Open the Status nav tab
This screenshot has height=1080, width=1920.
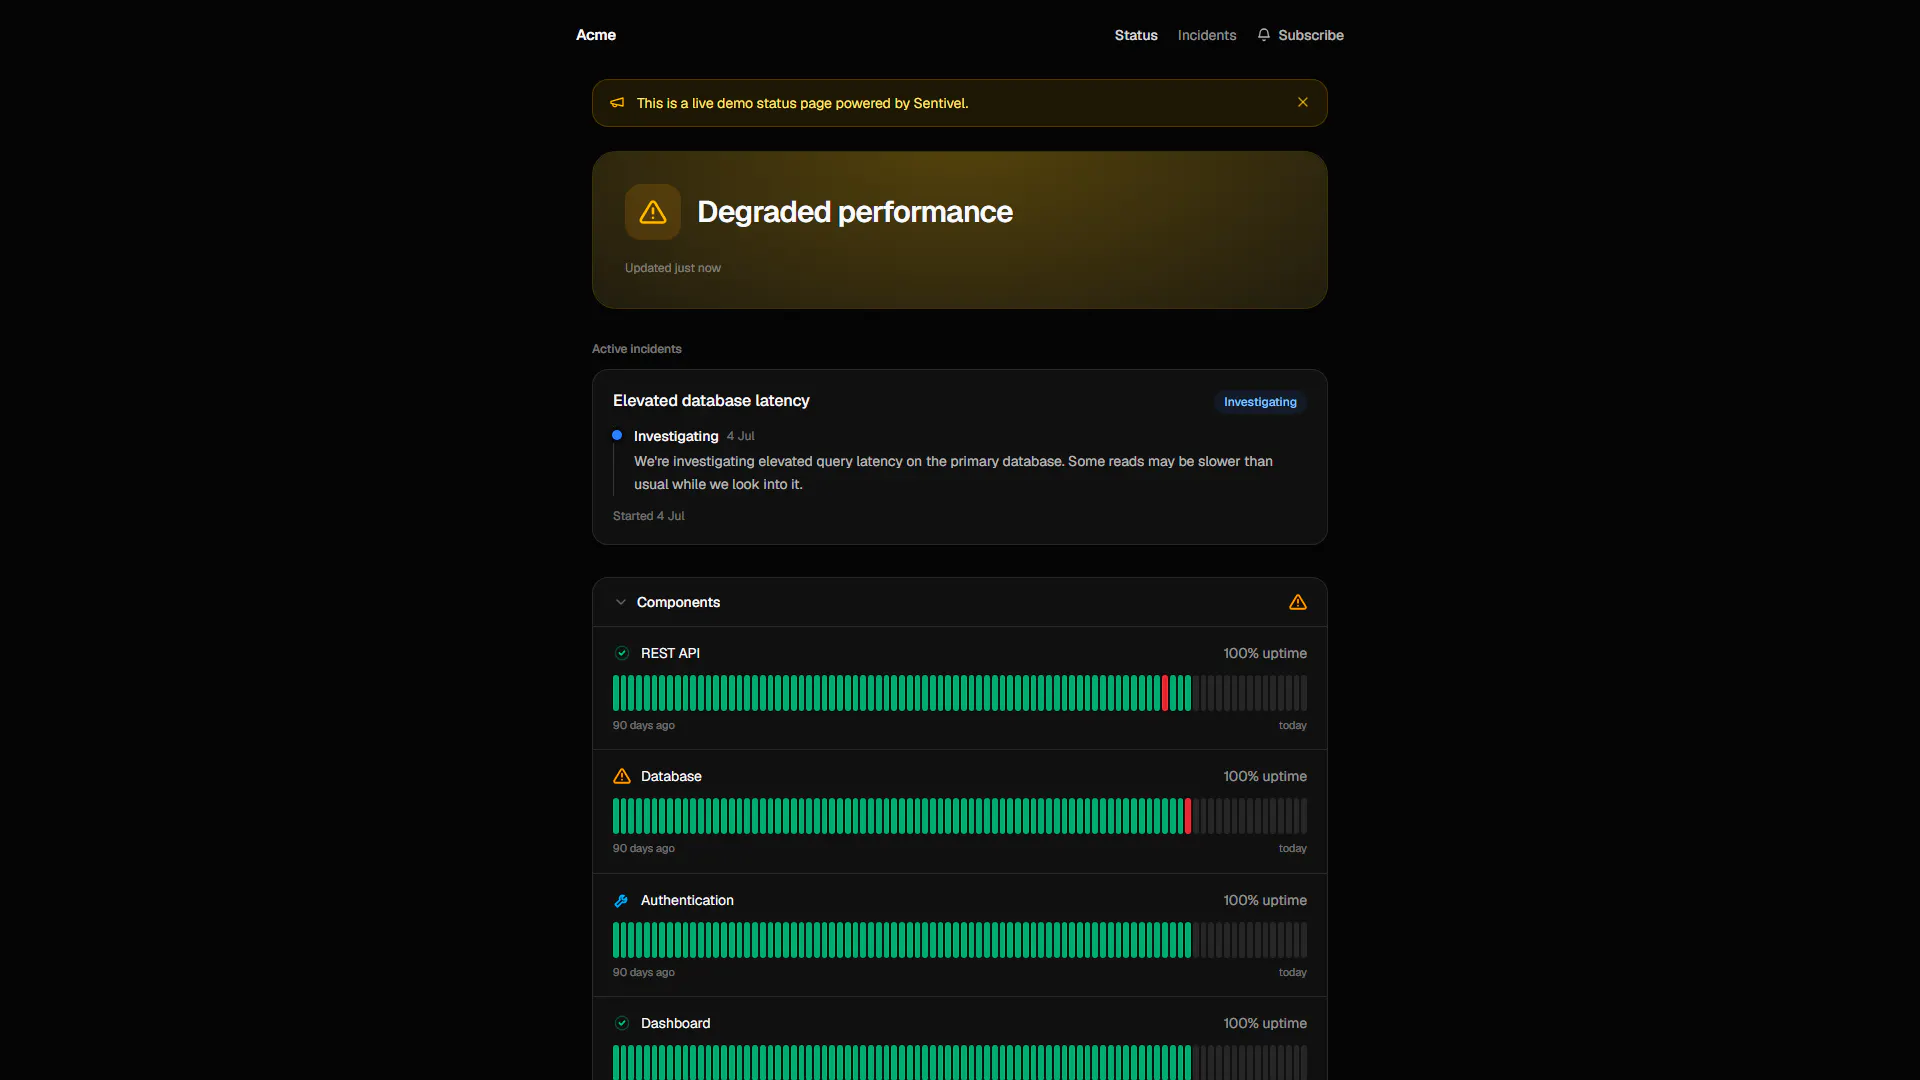point(1136,35)
